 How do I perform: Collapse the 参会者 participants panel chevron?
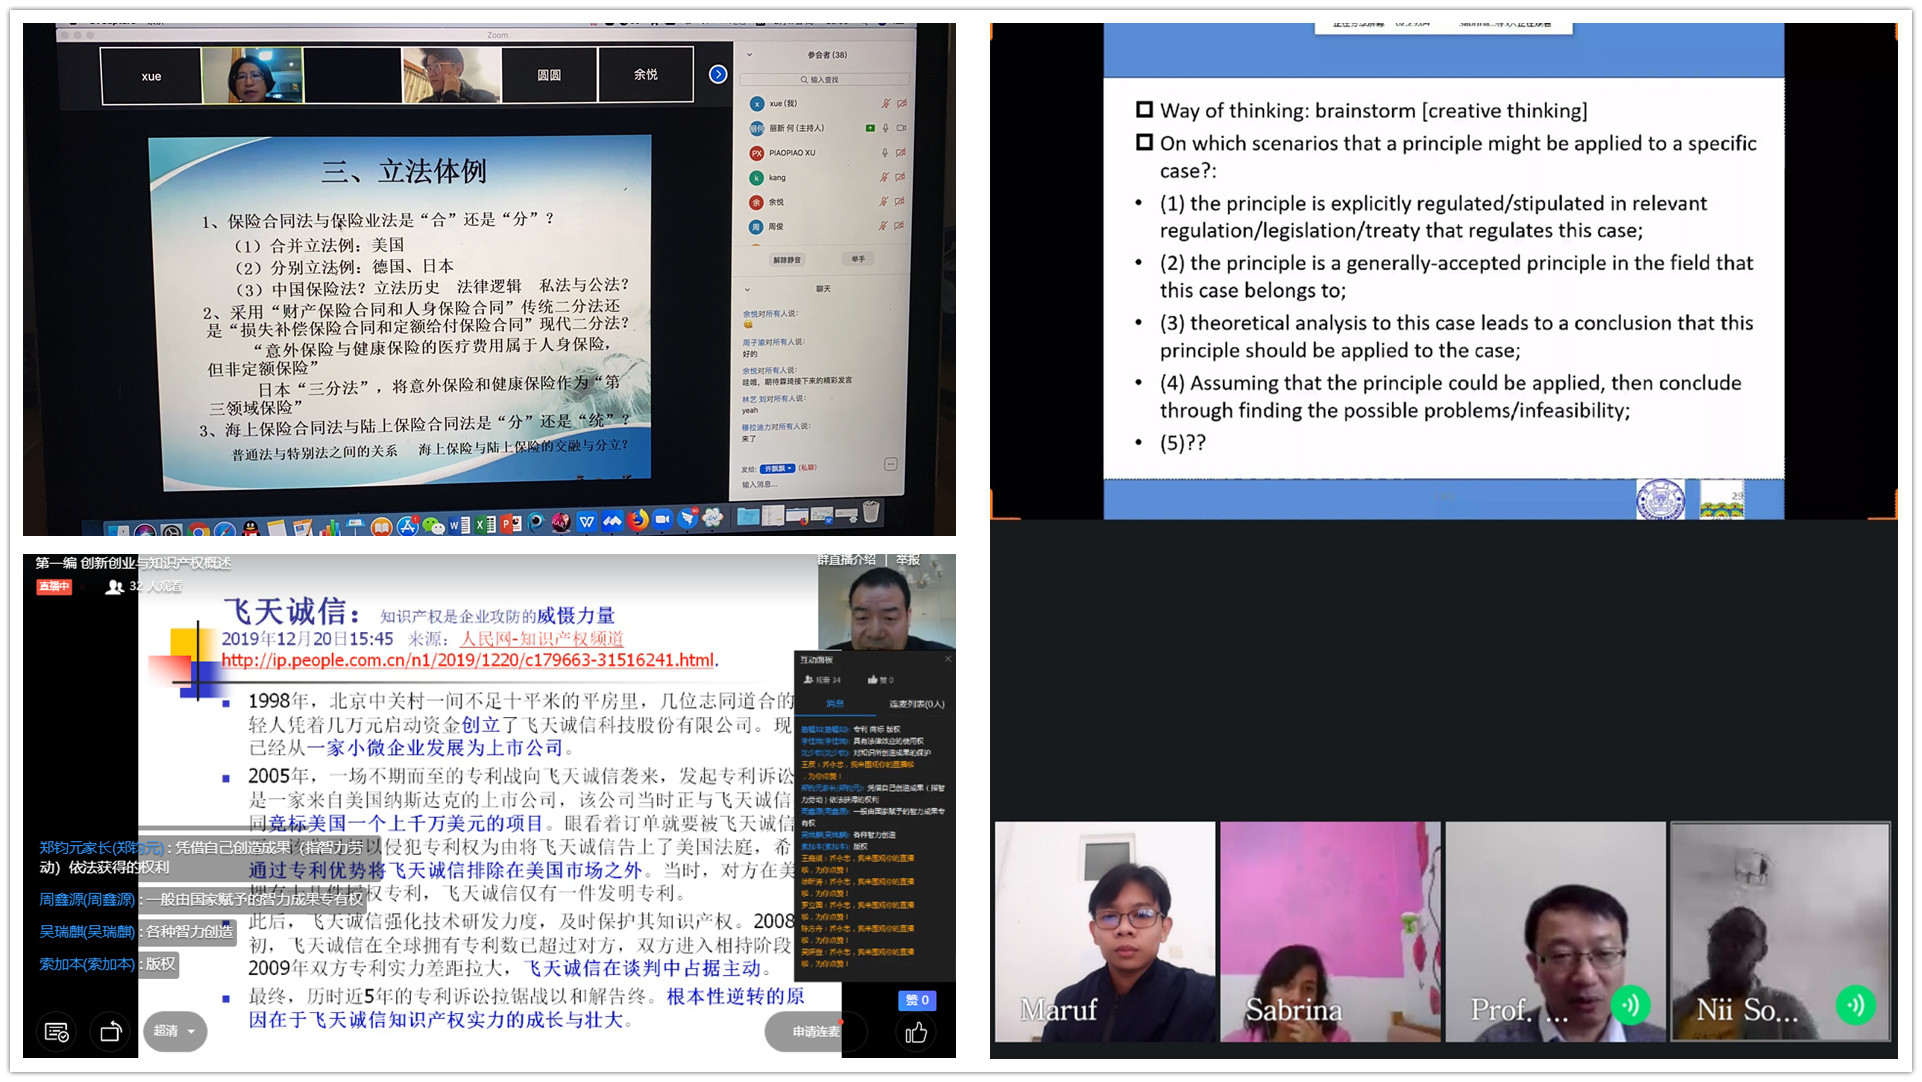749,55
